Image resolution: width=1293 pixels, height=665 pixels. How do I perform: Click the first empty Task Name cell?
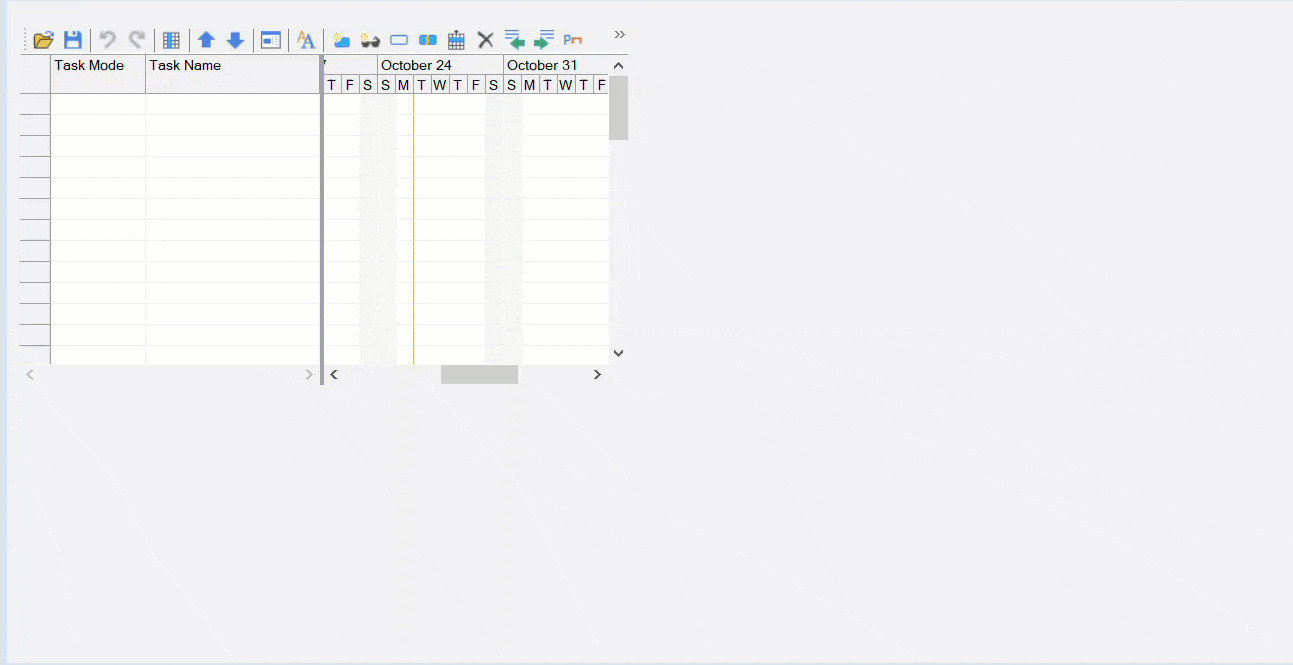click(x=232, y=105)
